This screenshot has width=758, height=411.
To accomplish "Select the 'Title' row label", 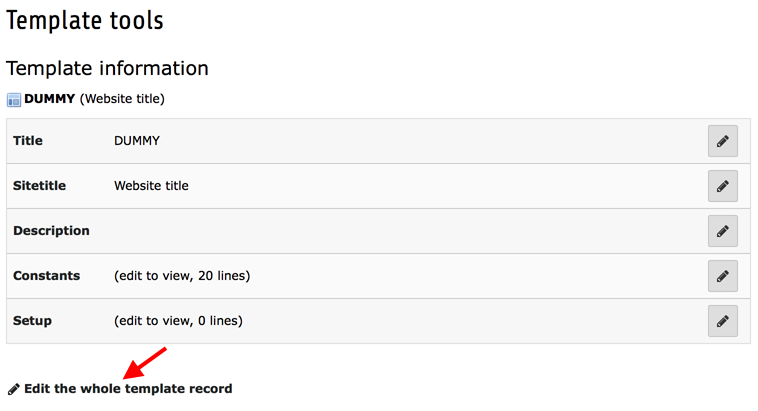I will click(x=28, y=141).
